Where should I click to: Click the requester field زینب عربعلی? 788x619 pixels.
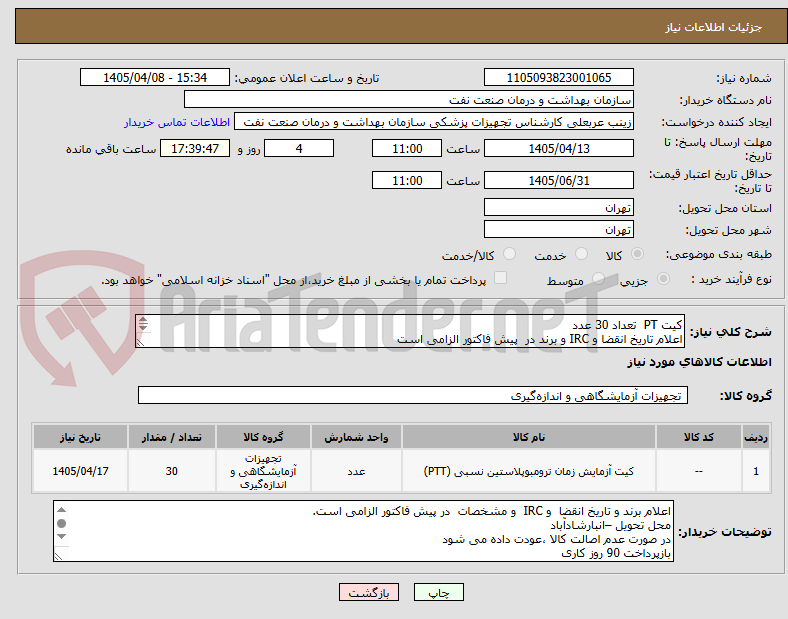(434, 122)
